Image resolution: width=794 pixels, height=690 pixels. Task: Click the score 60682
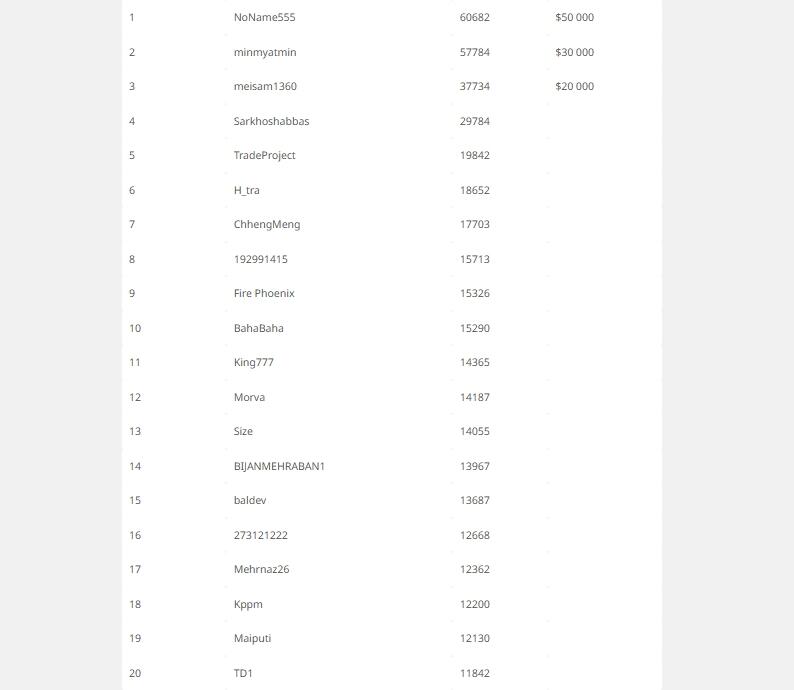pos(475,18)
